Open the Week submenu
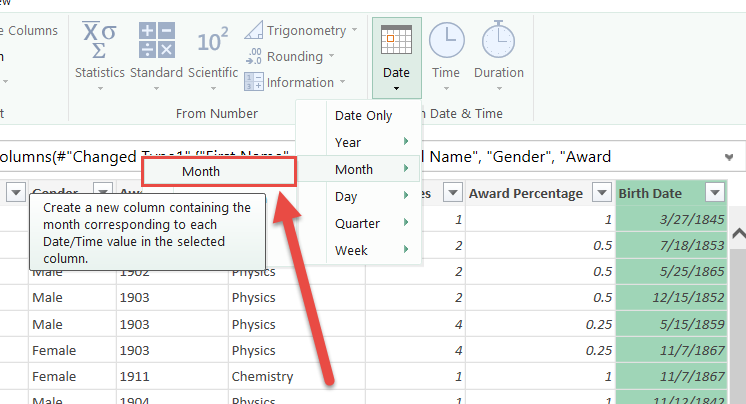This screenshot has width=746, height=404. click(372, 248)
